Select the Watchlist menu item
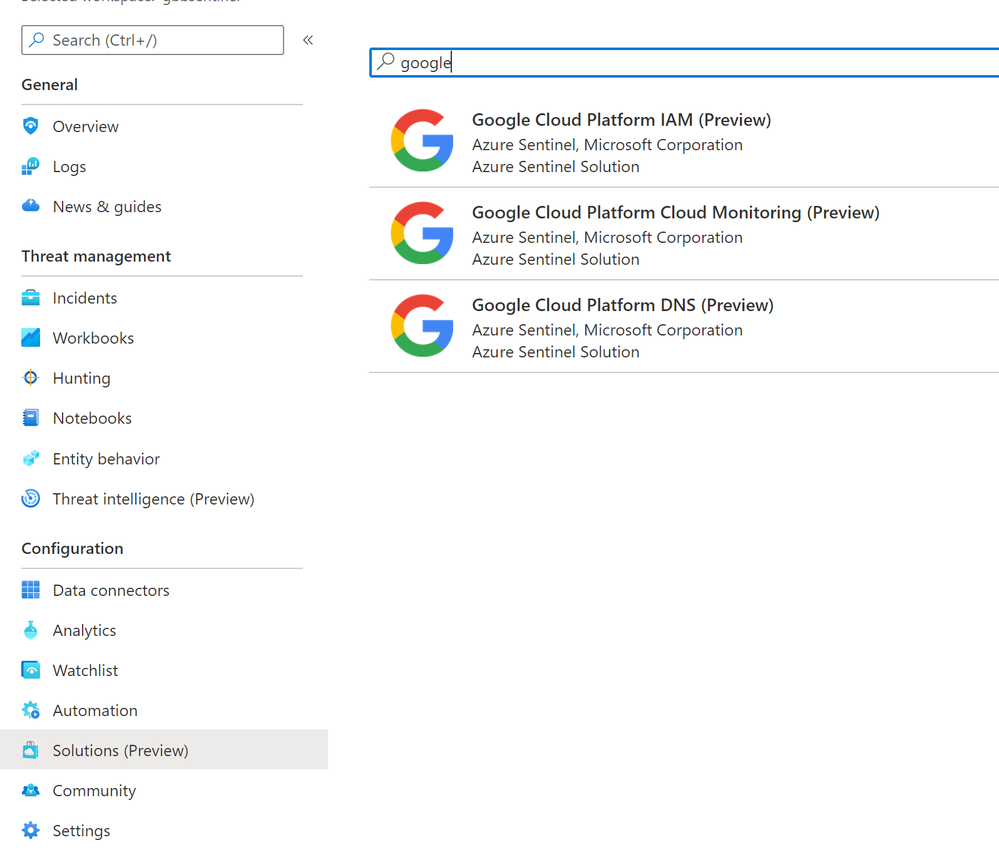 pos(85,670)
